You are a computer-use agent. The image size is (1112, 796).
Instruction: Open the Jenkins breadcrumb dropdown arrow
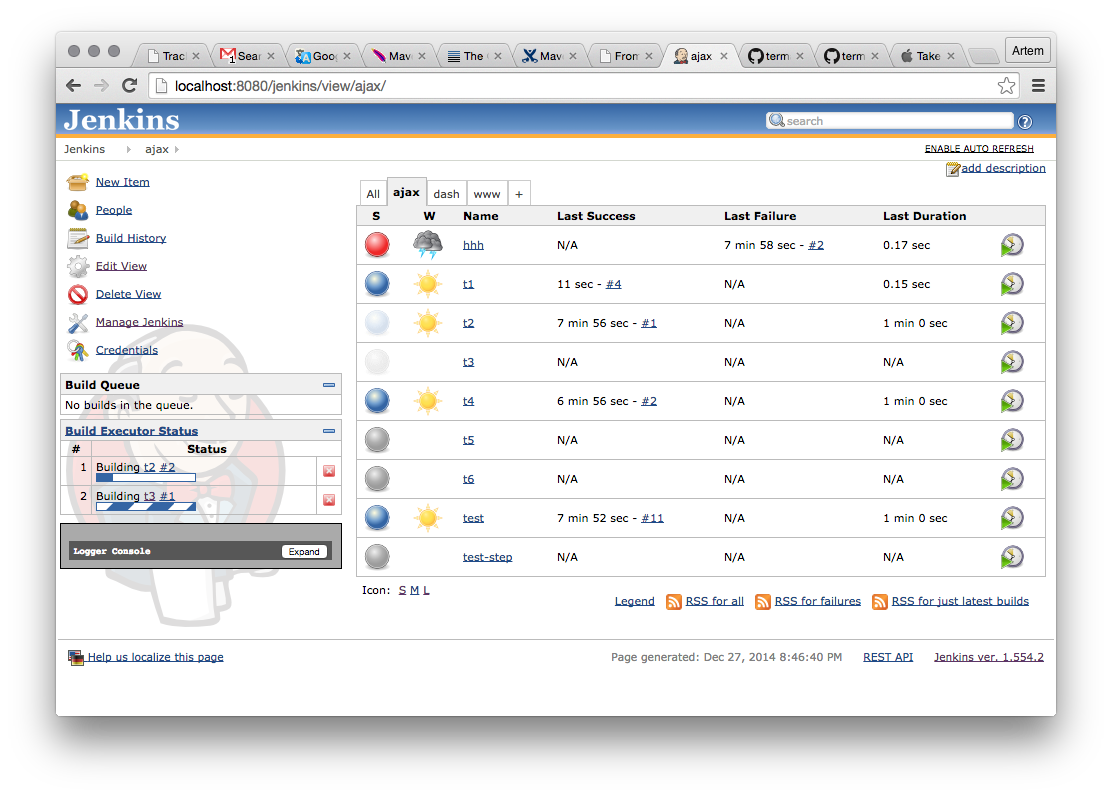pyautogui.click(x=128, y=150)
